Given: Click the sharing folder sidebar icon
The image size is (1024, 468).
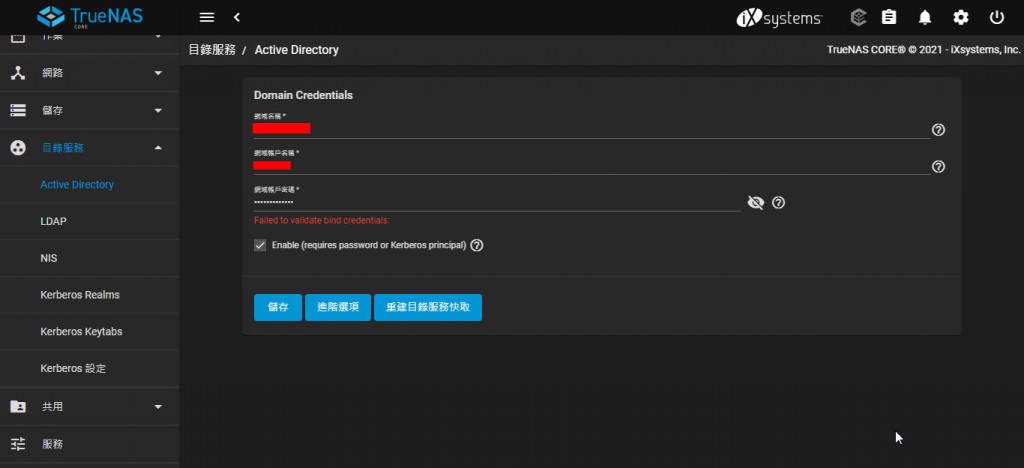Looking at the screenshot, I should tap(18, 407).
